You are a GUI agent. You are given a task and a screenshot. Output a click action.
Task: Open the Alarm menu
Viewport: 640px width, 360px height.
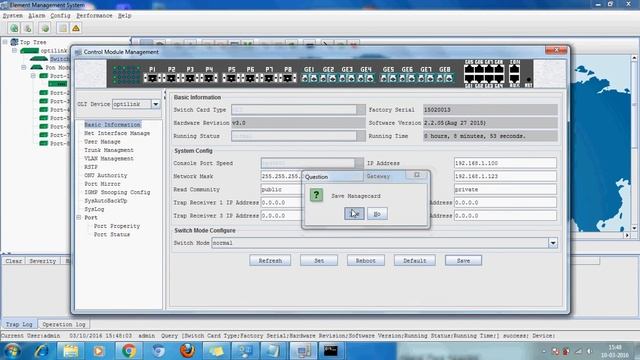point(37,16)
